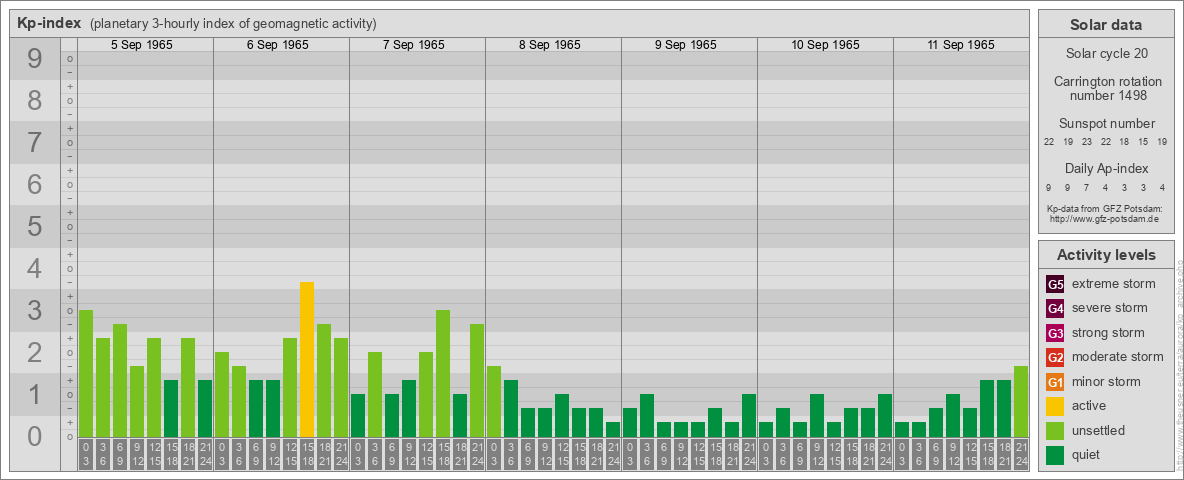Click the 0-3 hour bar on 8 Sep 1965

click(494, 402)
